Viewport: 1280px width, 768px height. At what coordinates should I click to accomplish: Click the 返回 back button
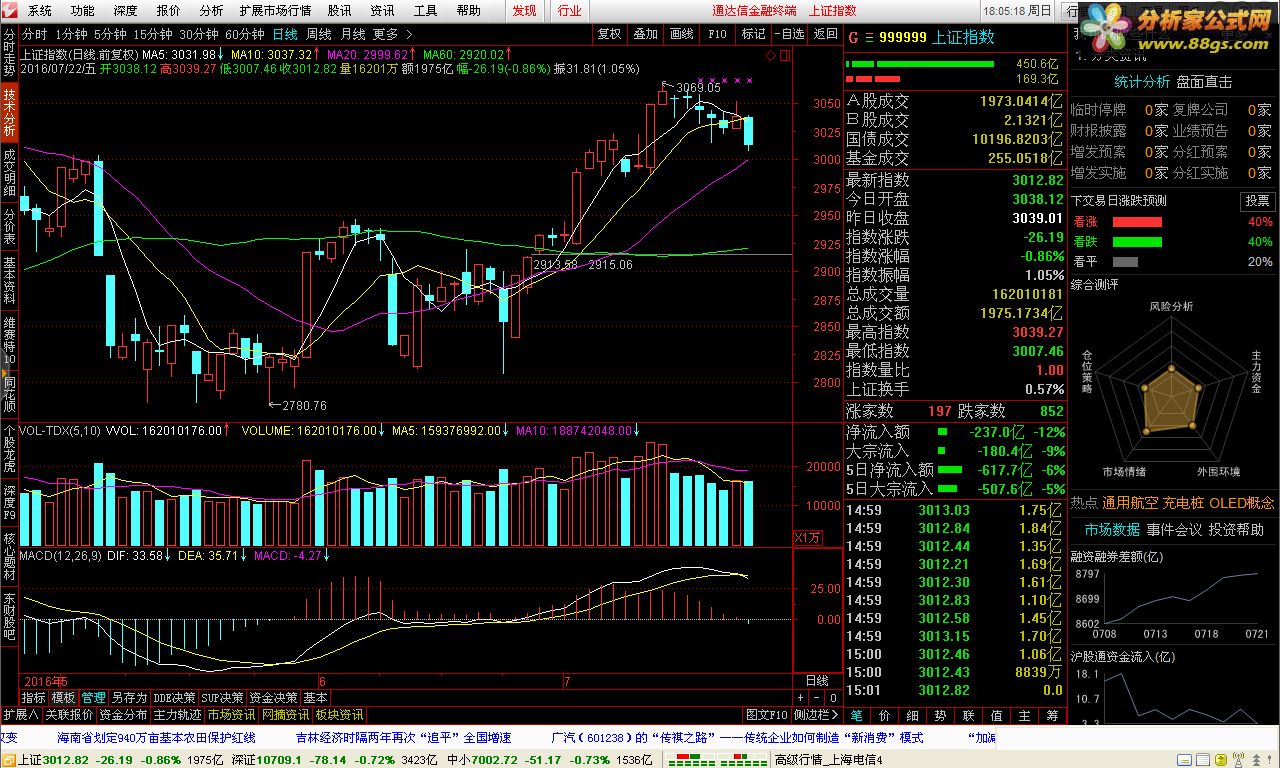(826, 34)
